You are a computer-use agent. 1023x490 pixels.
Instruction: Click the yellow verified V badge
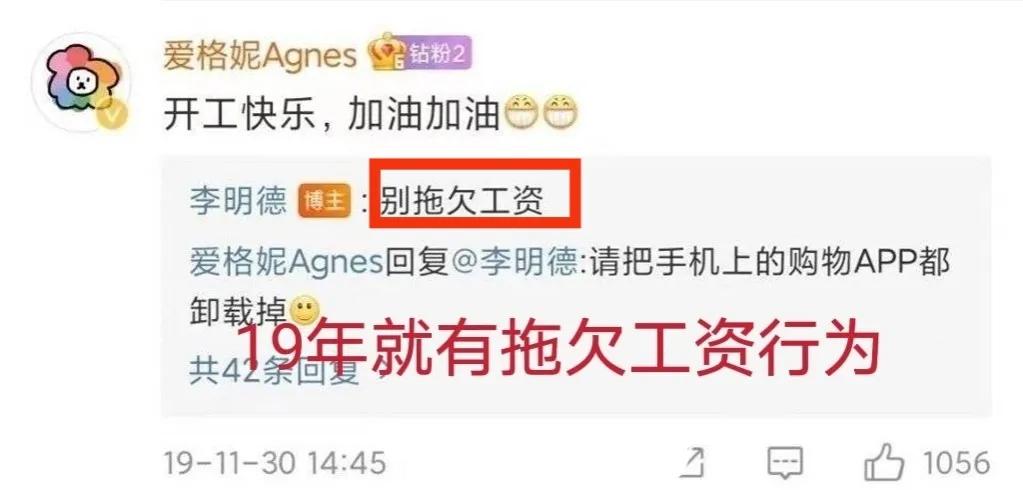pos(114,115)
